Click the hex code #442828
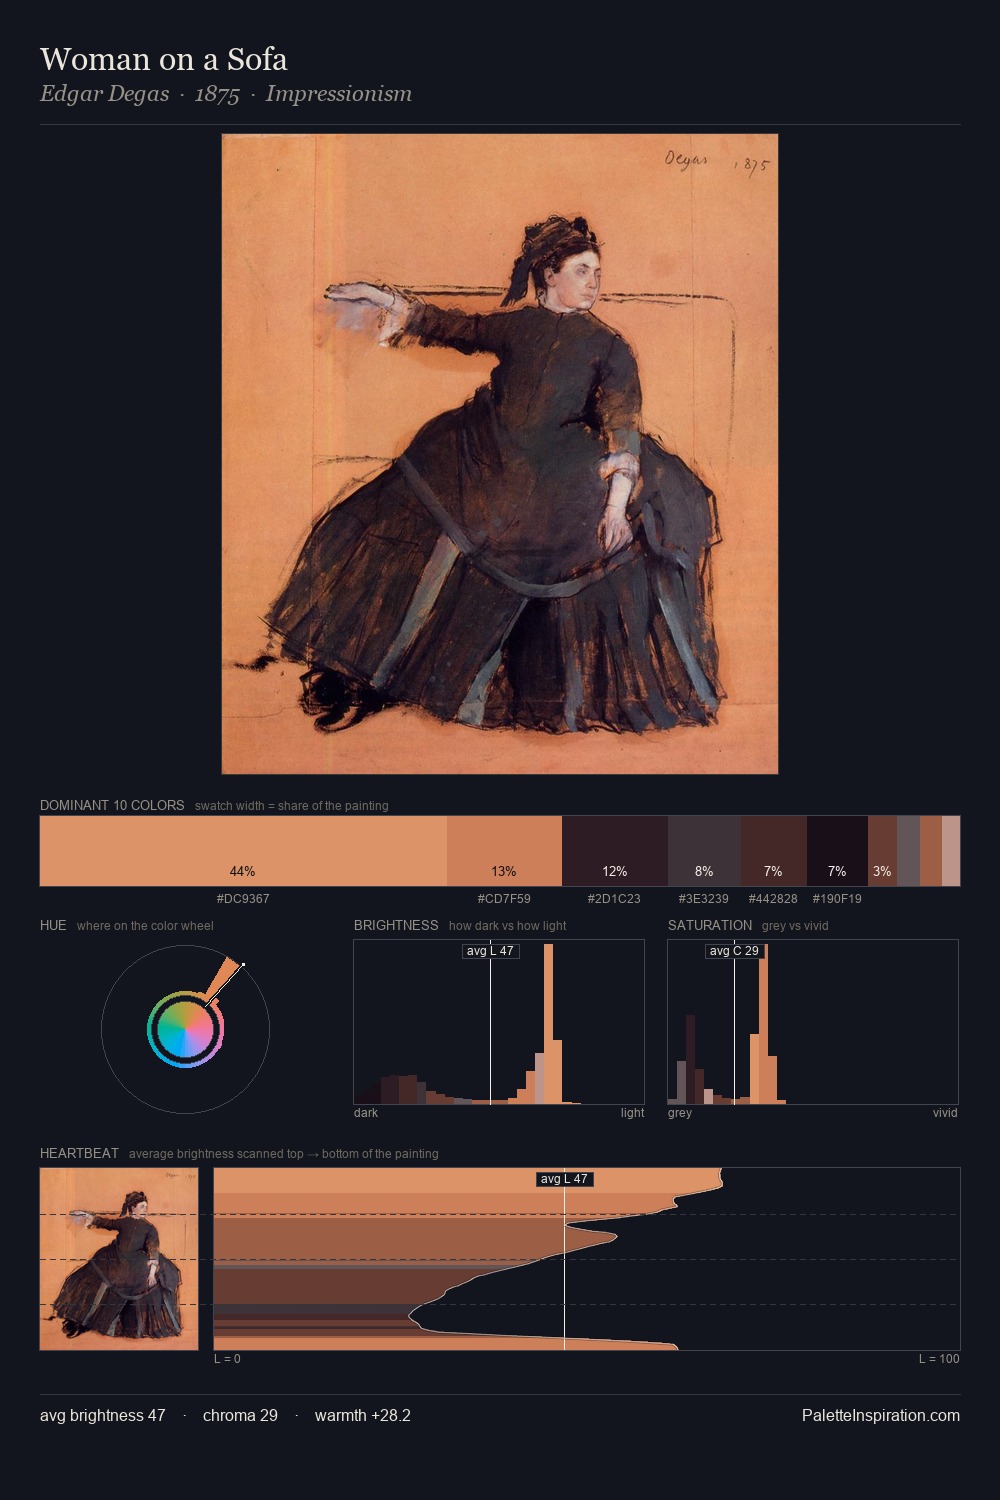 [x=773, y=899]
